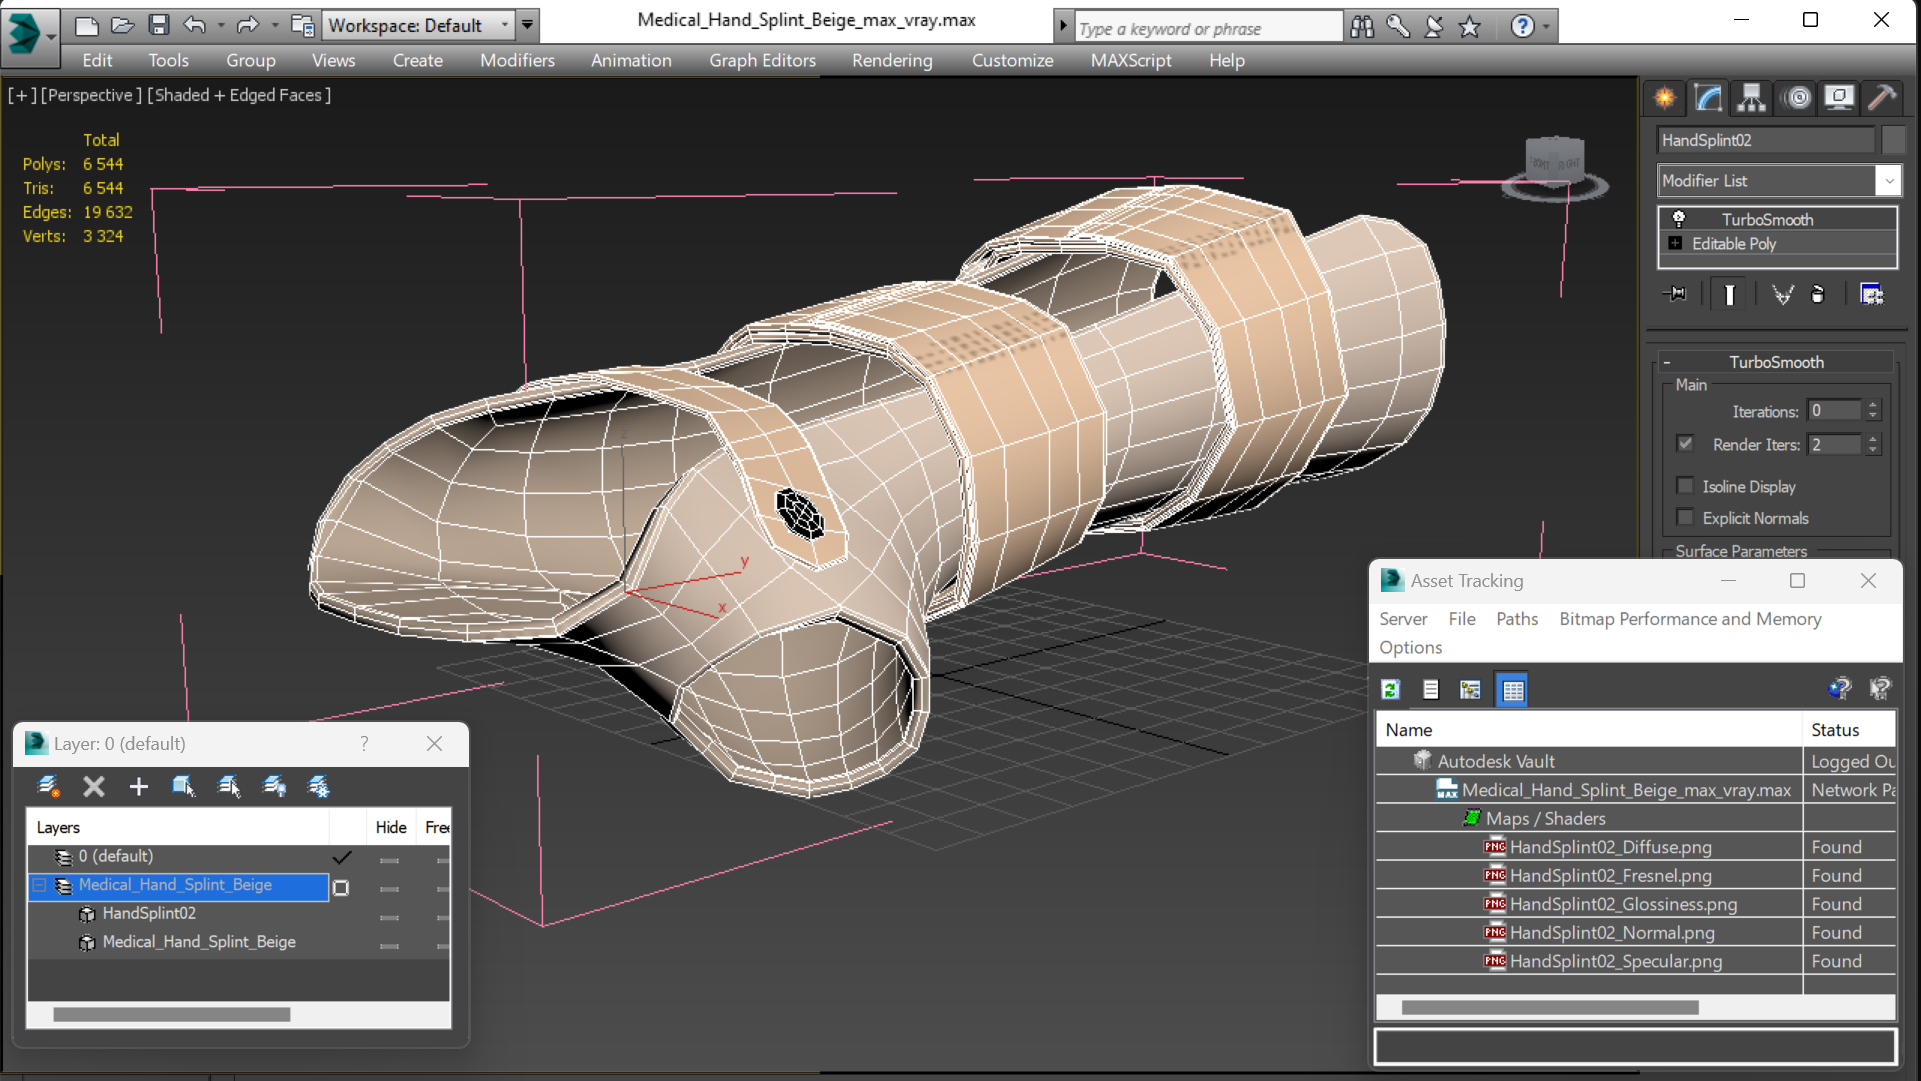Open the Graph Editors menu
Image resolution: width=1921 pixels, height=1081 pixels.
tap(762, 60)
